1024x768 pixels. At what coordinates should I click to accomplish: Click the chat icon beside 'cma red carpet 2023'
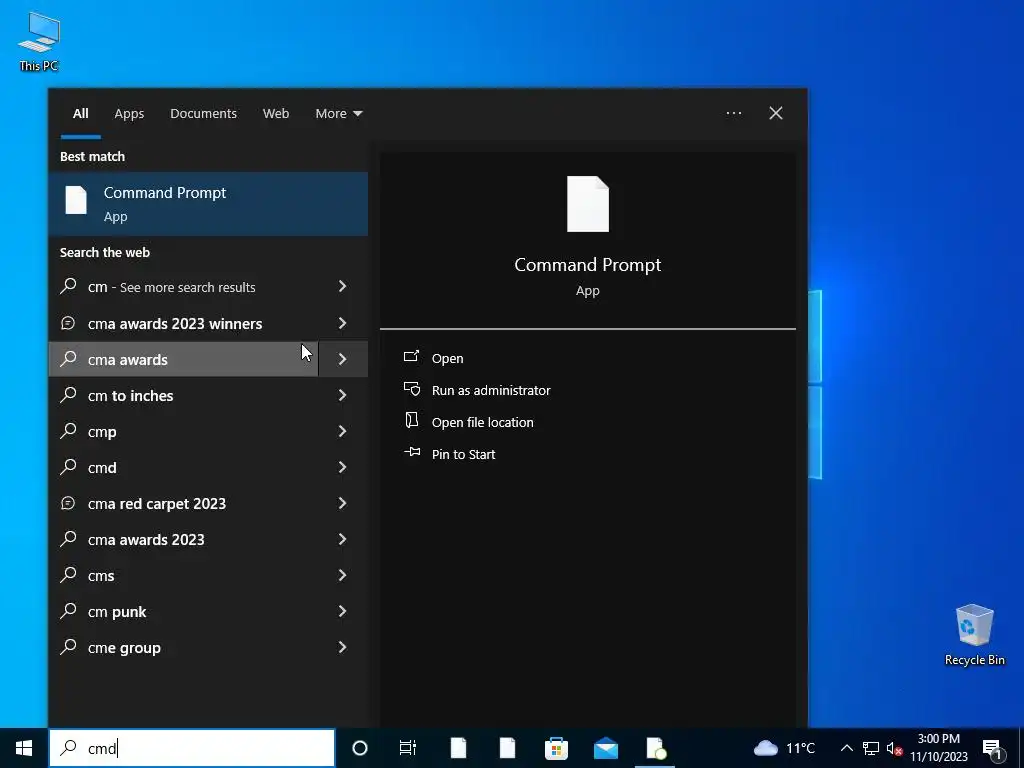68,503
